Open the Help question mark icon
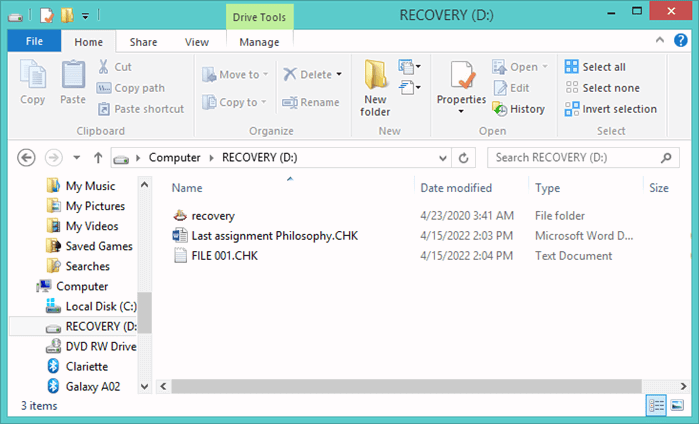699x424 pixels. point(680,40)
